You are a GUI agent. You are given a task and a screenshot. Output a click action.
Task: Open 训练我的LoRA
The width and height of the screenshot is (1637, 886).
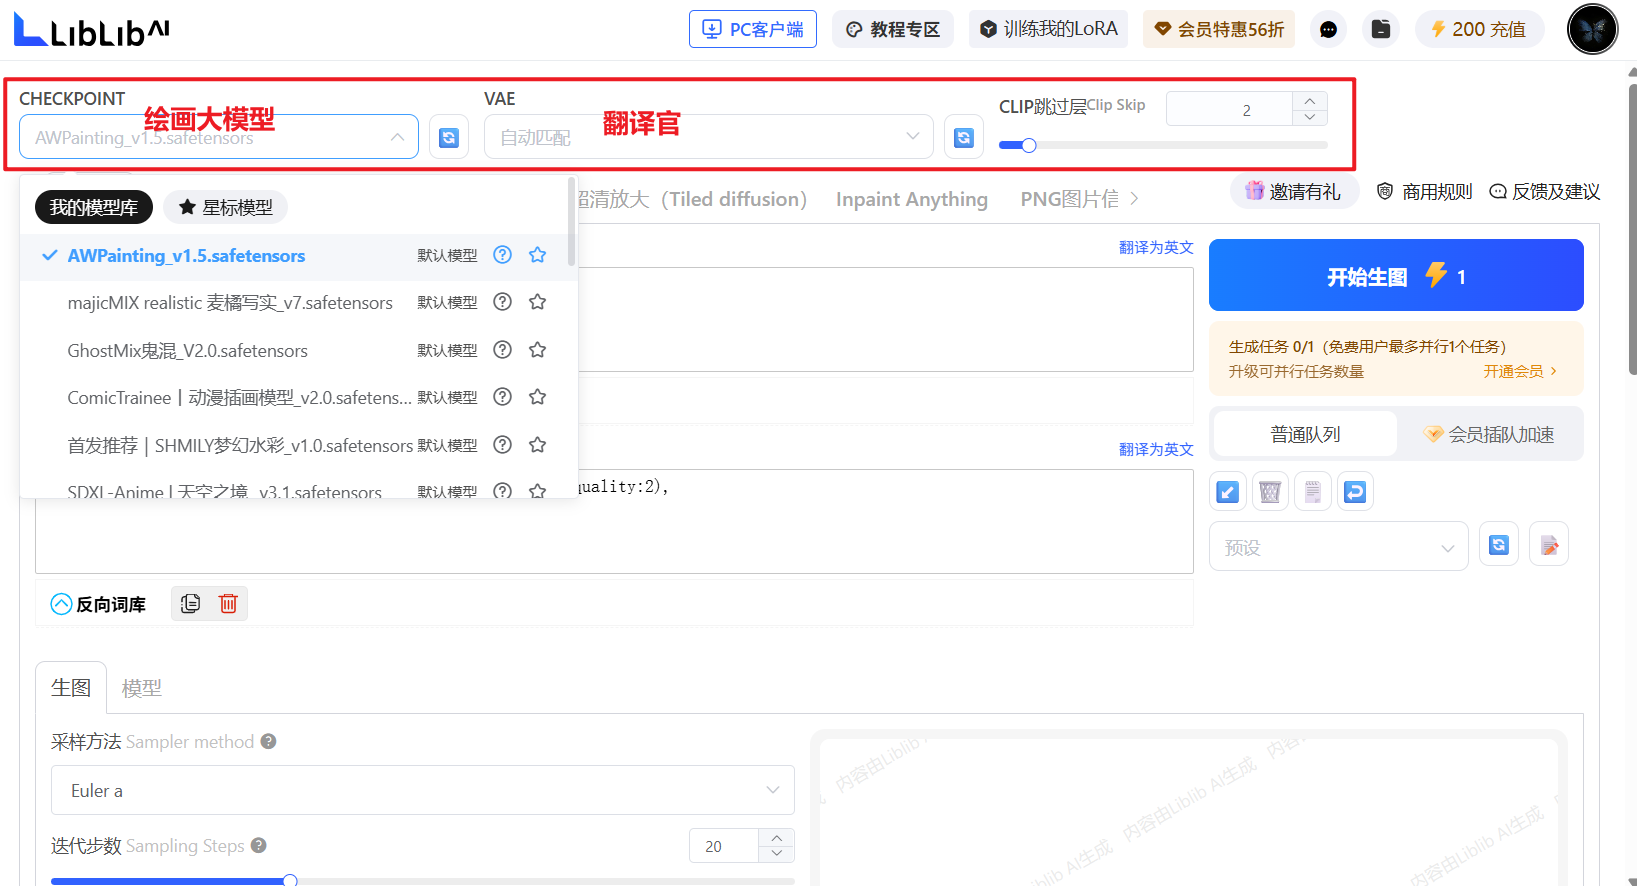(x=1048, y=29)
